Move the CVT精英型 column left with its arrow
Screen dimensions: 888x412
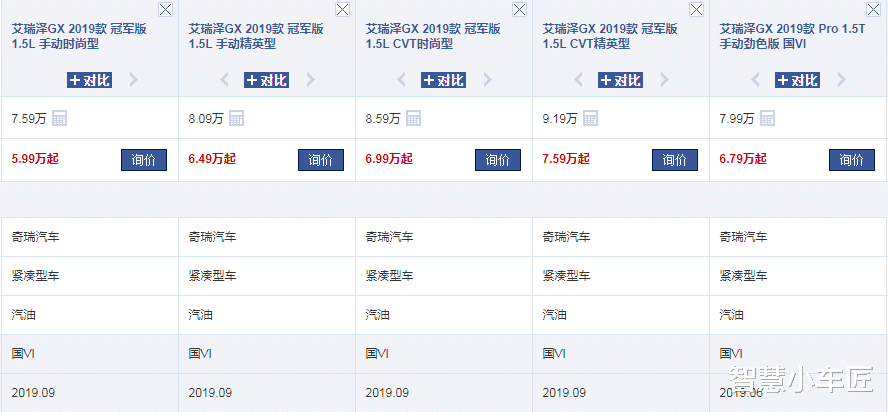[x=578, y=80]
